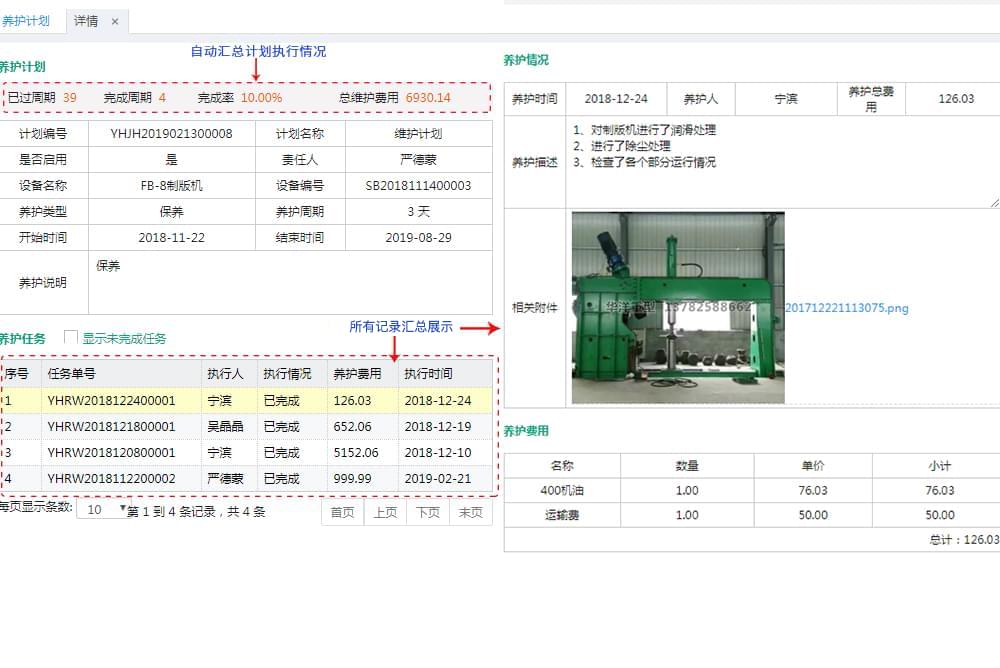Click device name FB-8制版机

172,186
